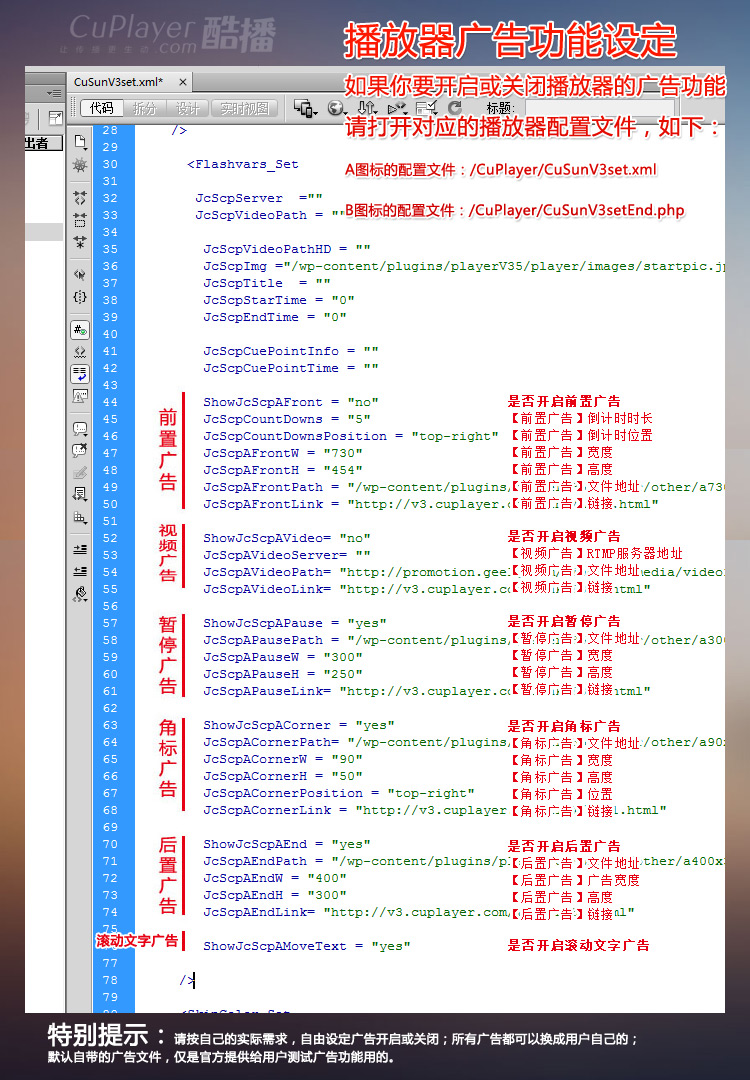This screenshot has width=750, height=1080.
Task: Click Expand All code icon
Action: [x=80, y=242]
